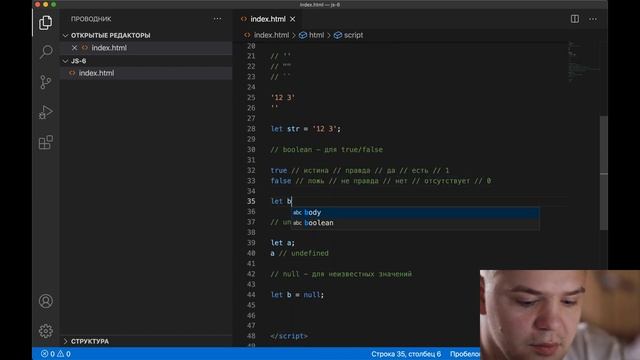Click the code minimap preview
The height and width of the screenshot is (360, 640).
(584, 61)
